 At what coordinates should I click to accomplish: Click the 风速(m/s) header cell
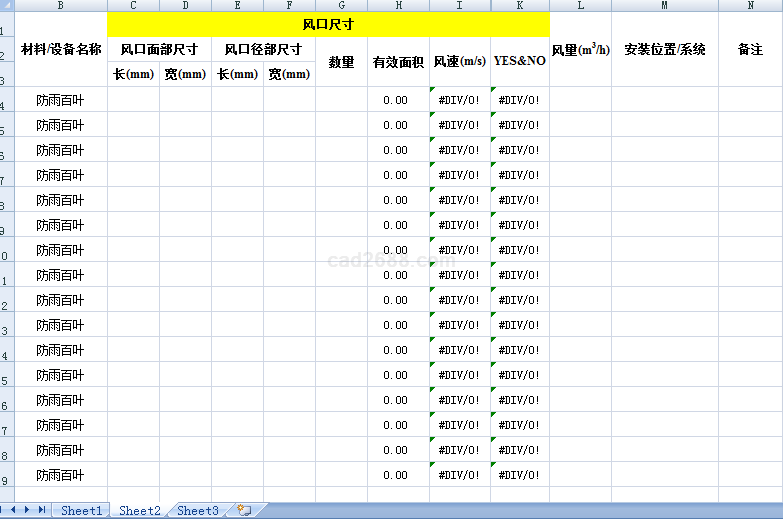click(460, 62)
